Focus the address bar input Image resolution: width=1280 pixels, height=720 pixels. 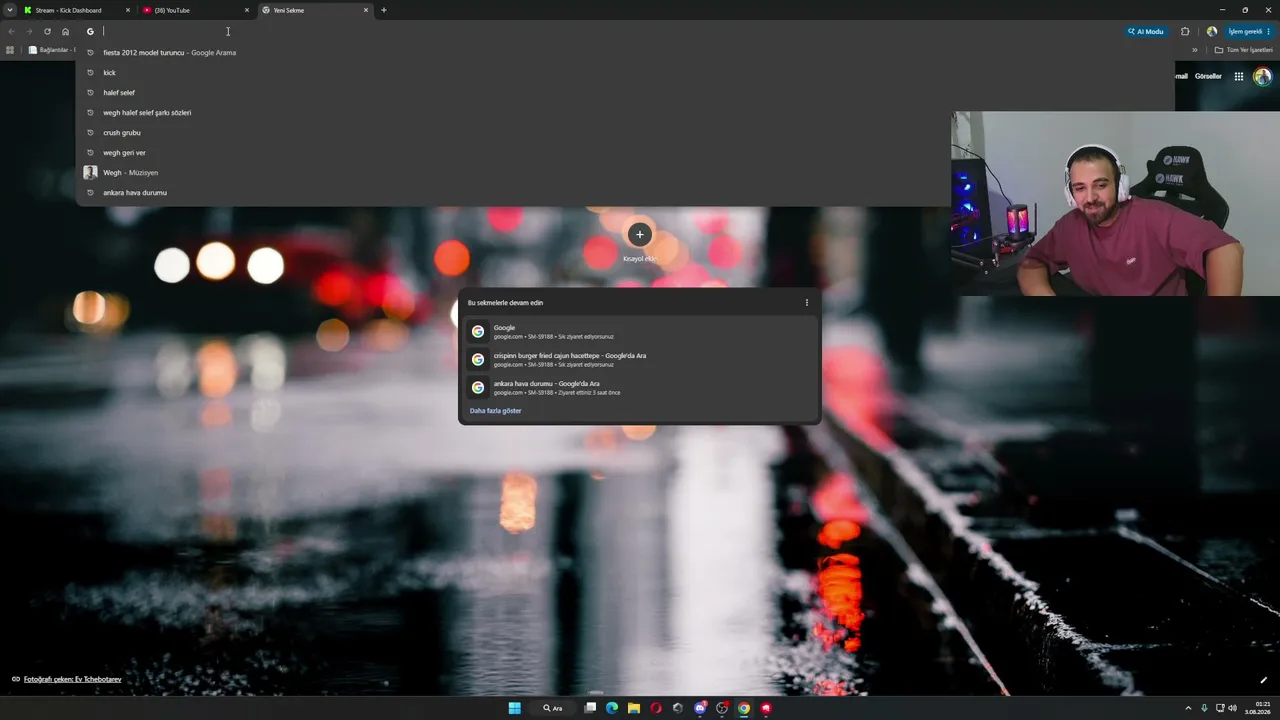[600, 31]
